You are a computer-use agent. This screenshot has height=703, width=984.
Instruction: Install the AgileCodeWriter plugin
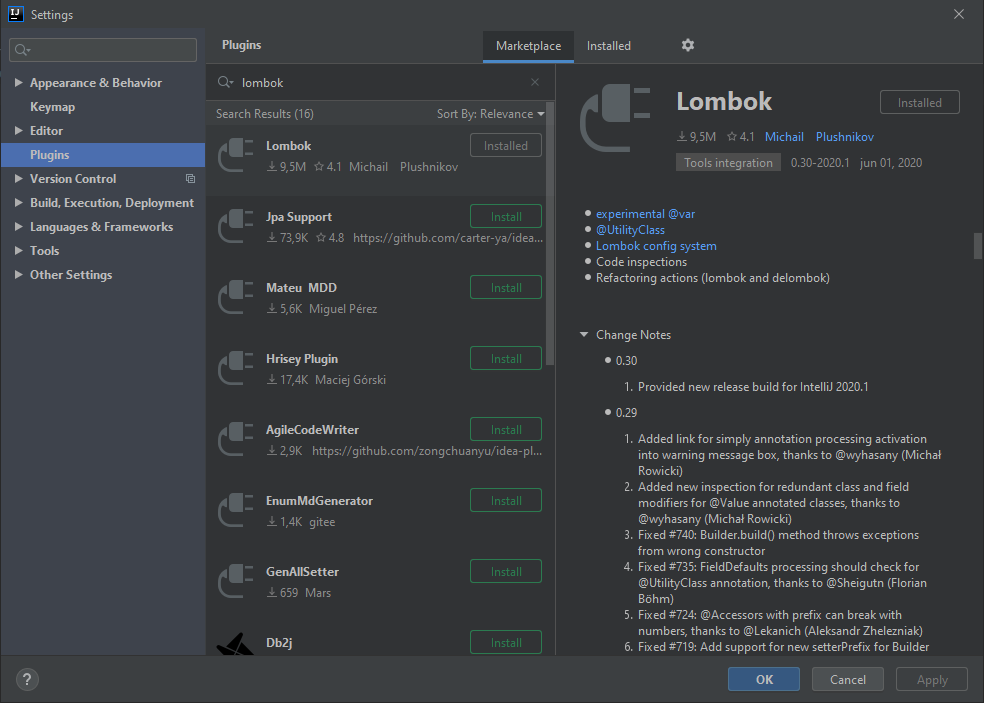(x=506, y=429)
